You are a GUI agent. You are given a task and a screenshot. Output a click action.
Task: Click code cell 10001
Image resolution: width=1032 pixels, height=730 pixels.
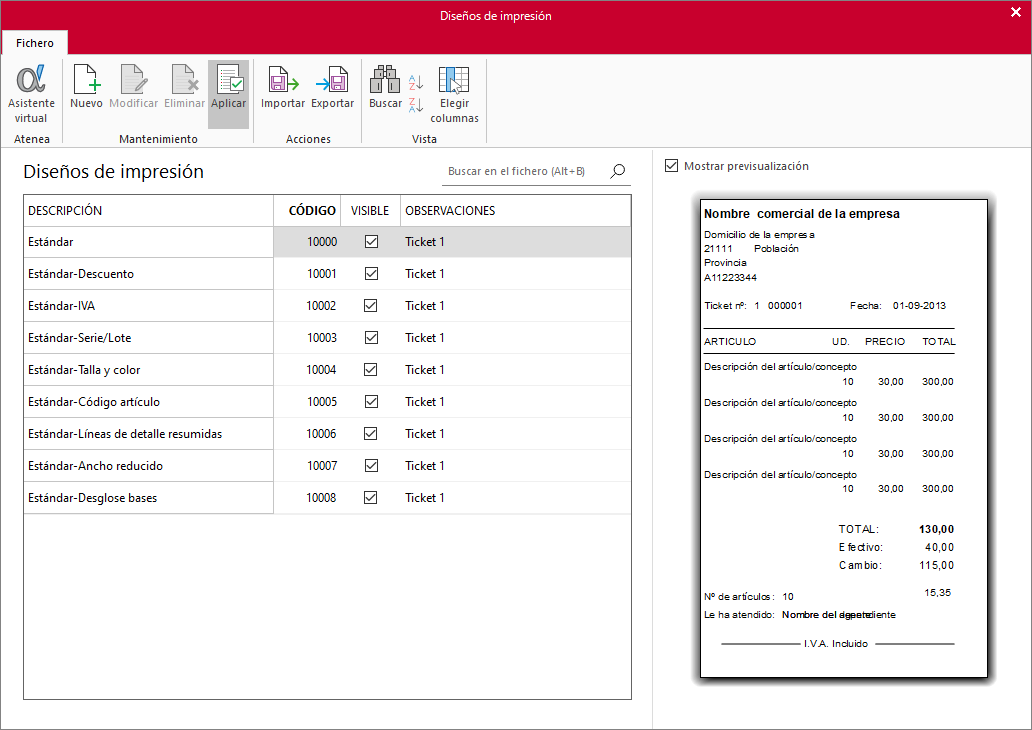307,274
